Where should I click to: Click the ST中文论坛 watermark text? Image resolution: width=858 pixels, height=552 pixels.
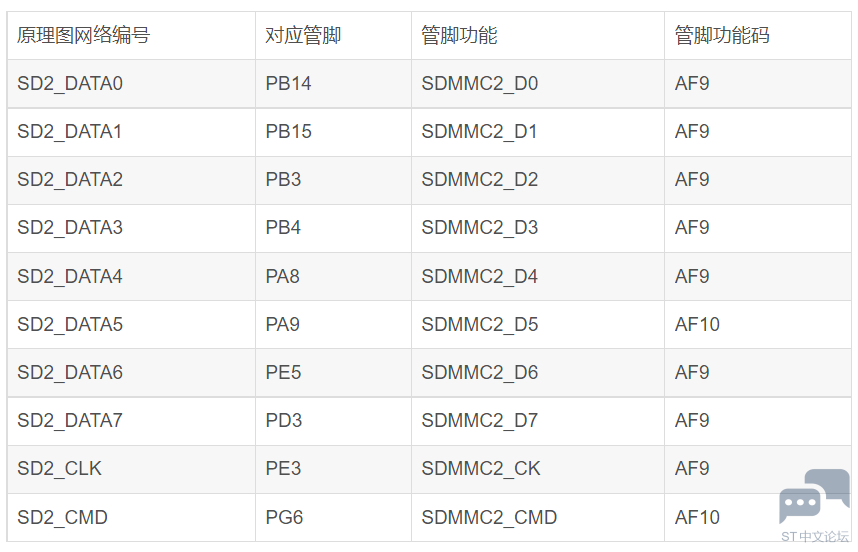(x=815, y=537)
